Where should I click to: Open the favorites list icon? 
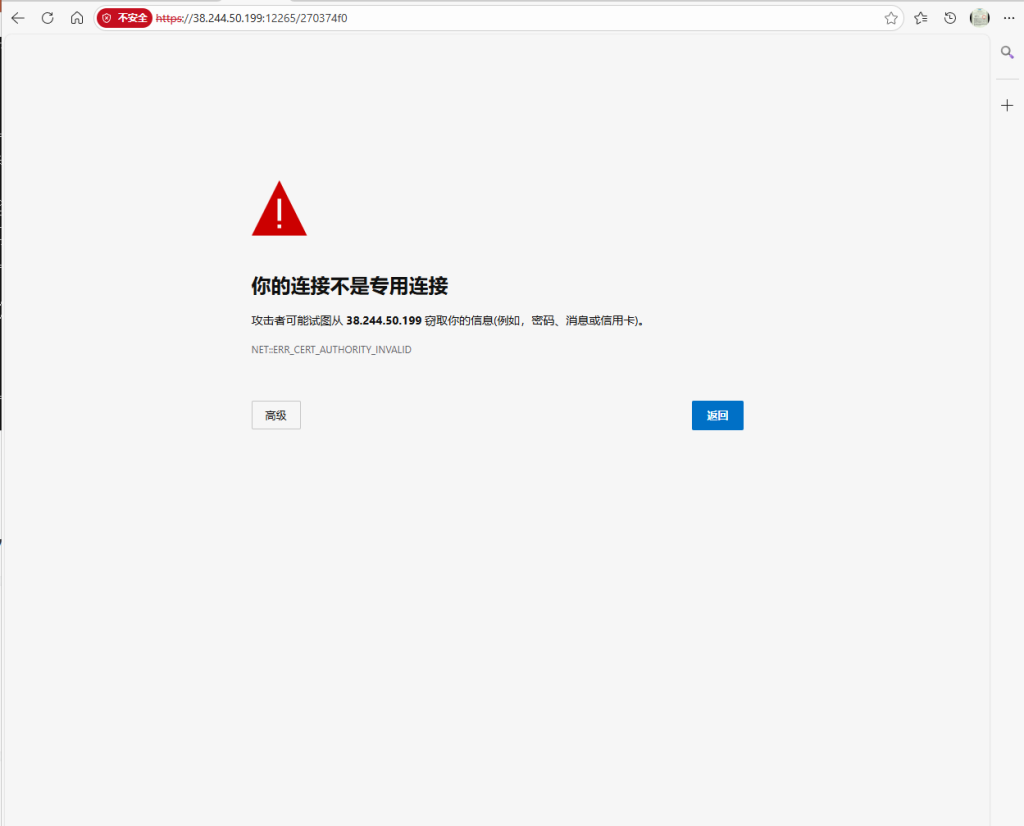(921, 18)
